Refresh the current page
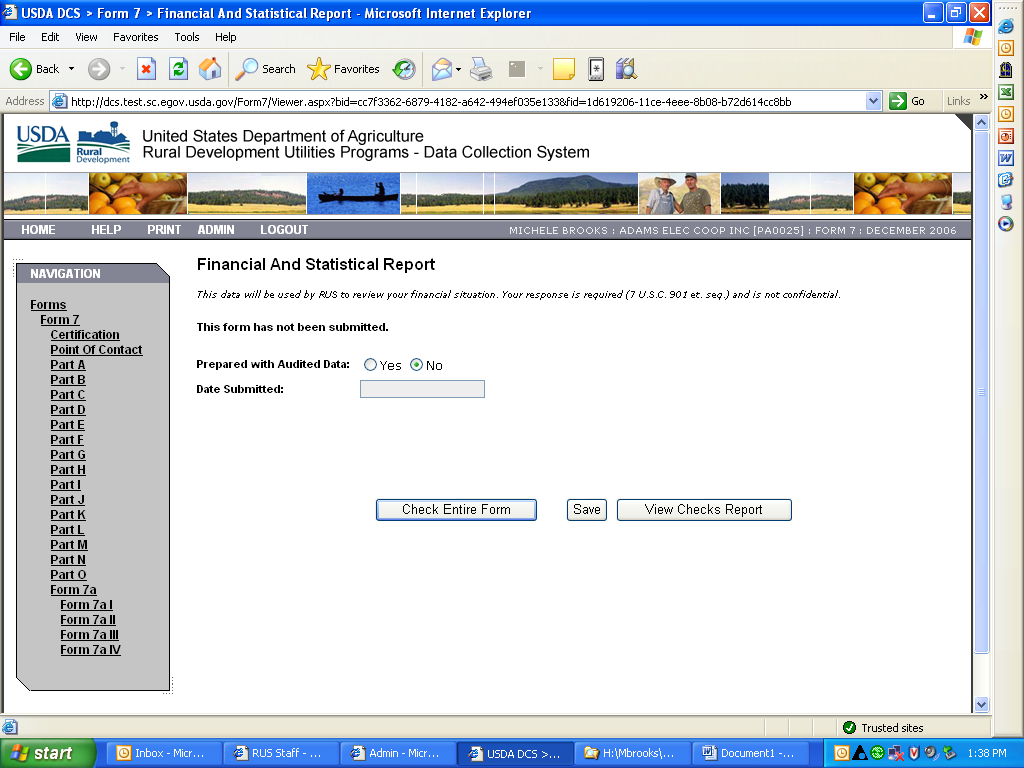 178,69
